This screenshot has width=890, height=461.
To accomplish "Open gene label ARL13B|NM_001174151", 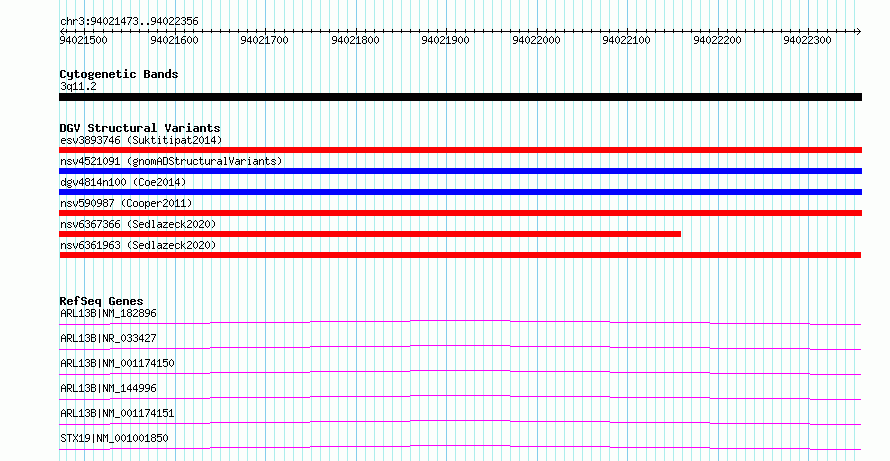I will 117,413.
